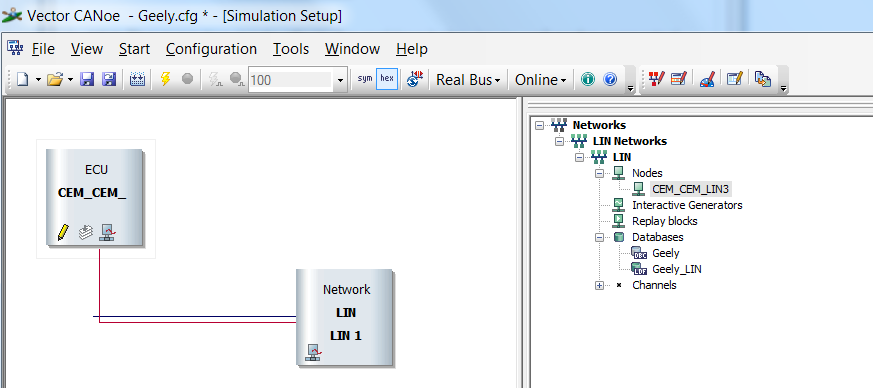
Task: Click the Stop measurement round icon
Action: tap(187, 79)
